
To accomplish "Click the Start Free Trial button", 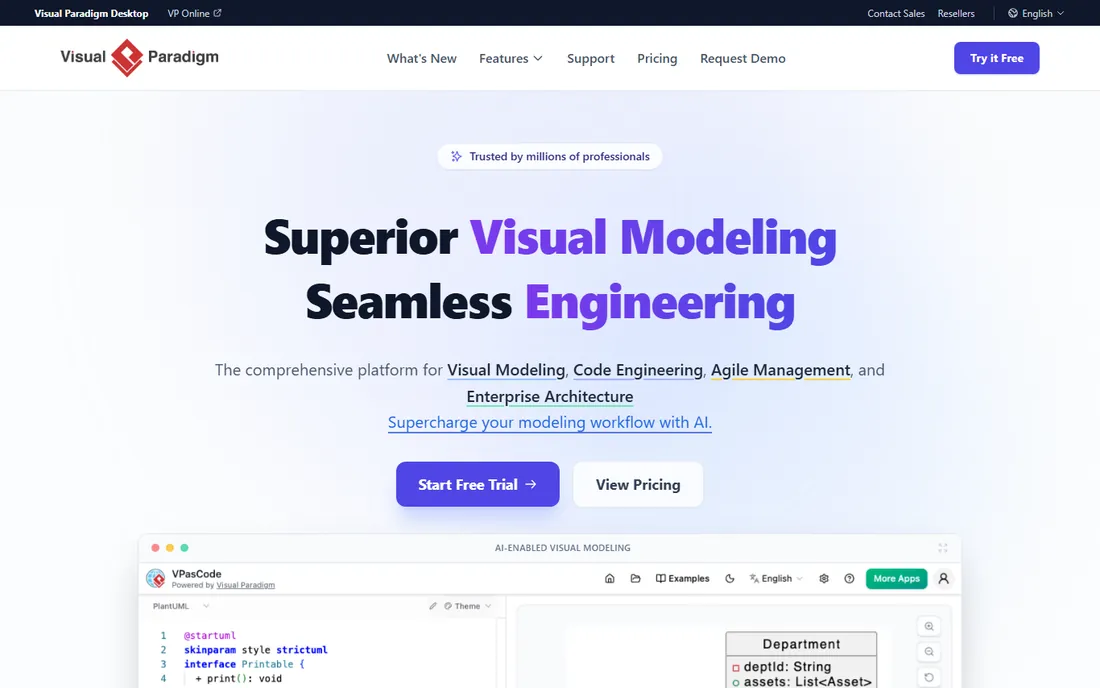I will tap(478, 484).
